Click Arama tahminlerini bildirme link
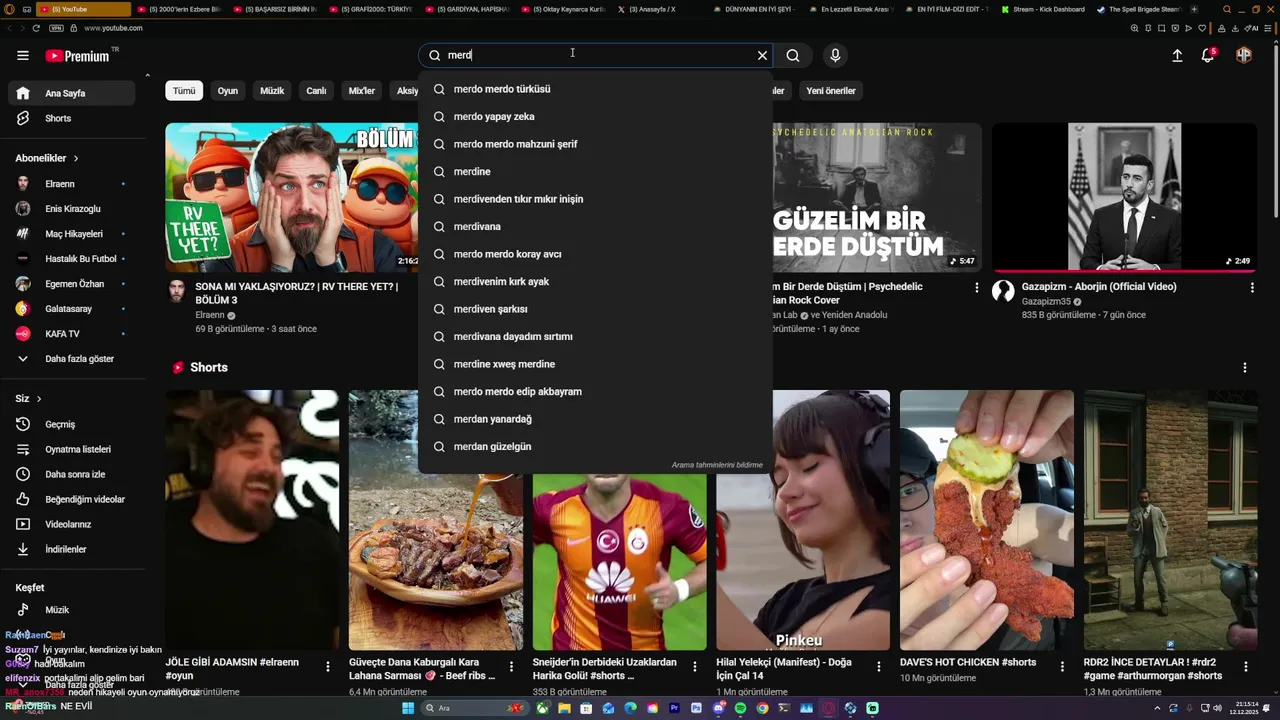 [717, 465]
